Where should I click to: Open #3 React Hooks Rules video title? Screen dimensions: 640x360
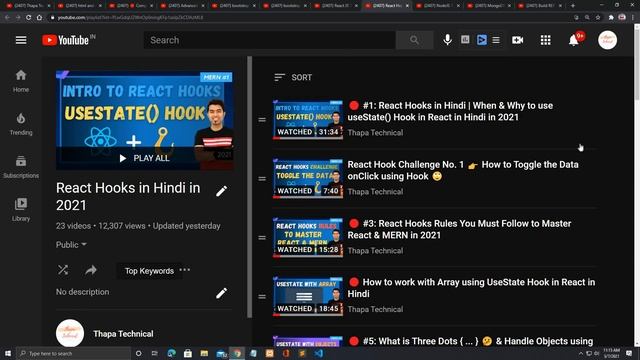pyautogui.click(x=459, y=229)
